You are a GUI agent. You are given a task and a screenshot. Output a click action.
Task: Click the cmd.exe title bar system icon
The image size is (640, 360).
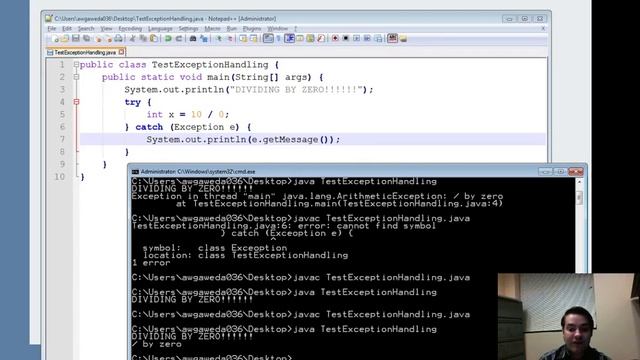click(x=135, y=172)
